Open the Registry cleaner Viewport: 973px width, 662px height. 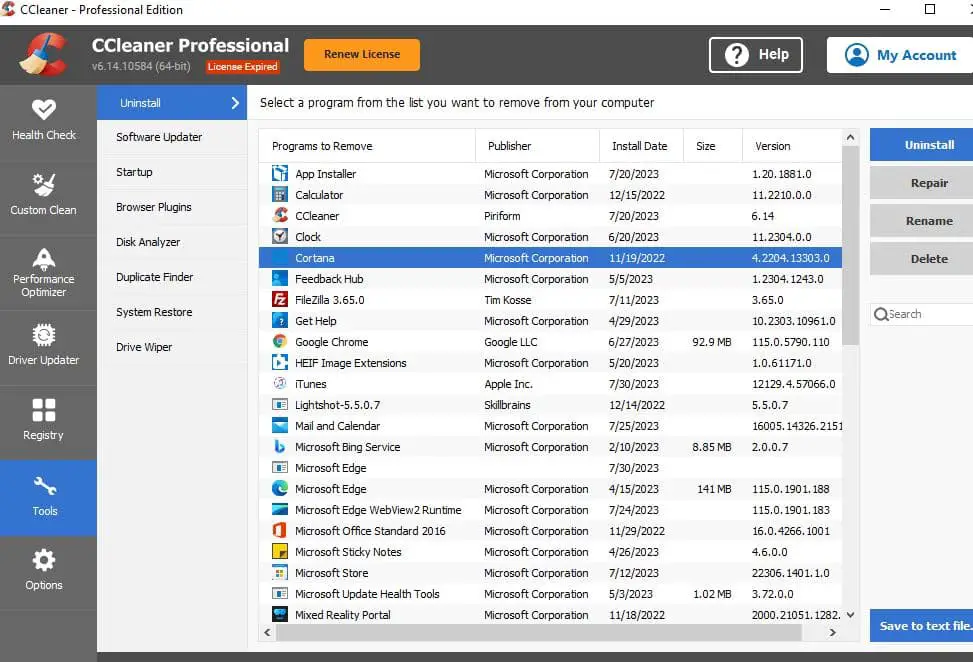(44, 420)
